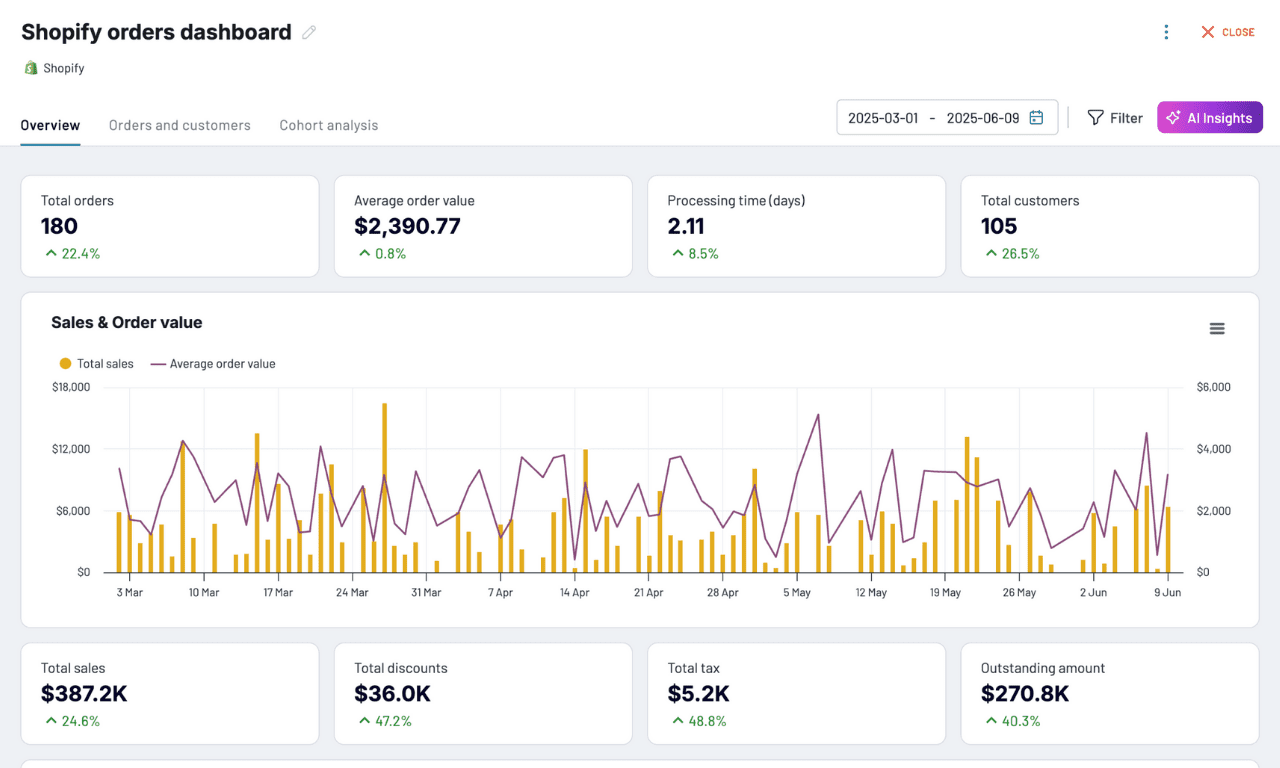Toggle Average order value legend series
Screen dimensions: 1280x768
tap(213, 364)
